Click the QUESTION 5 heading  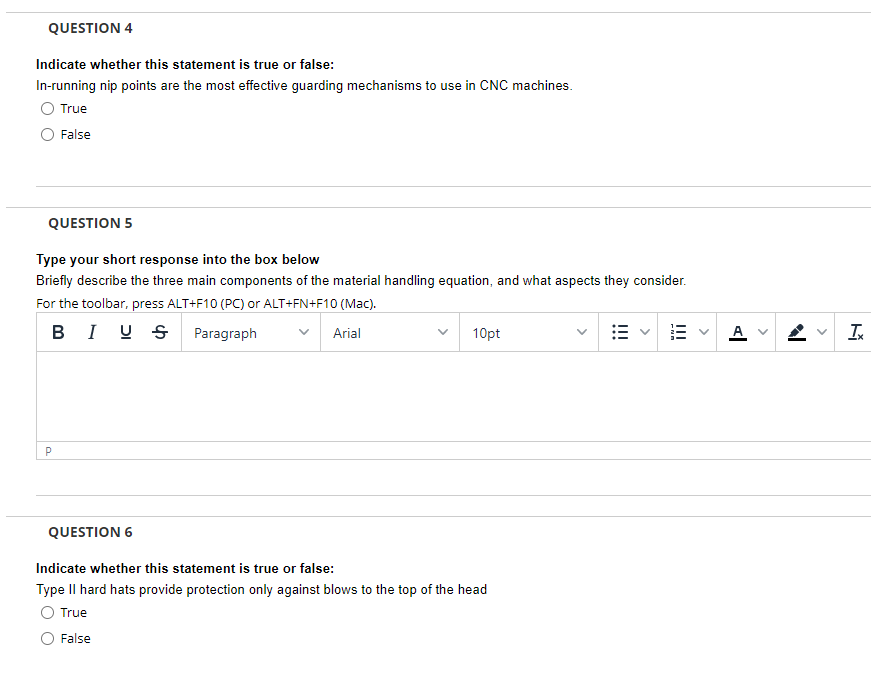coord(90,223)
